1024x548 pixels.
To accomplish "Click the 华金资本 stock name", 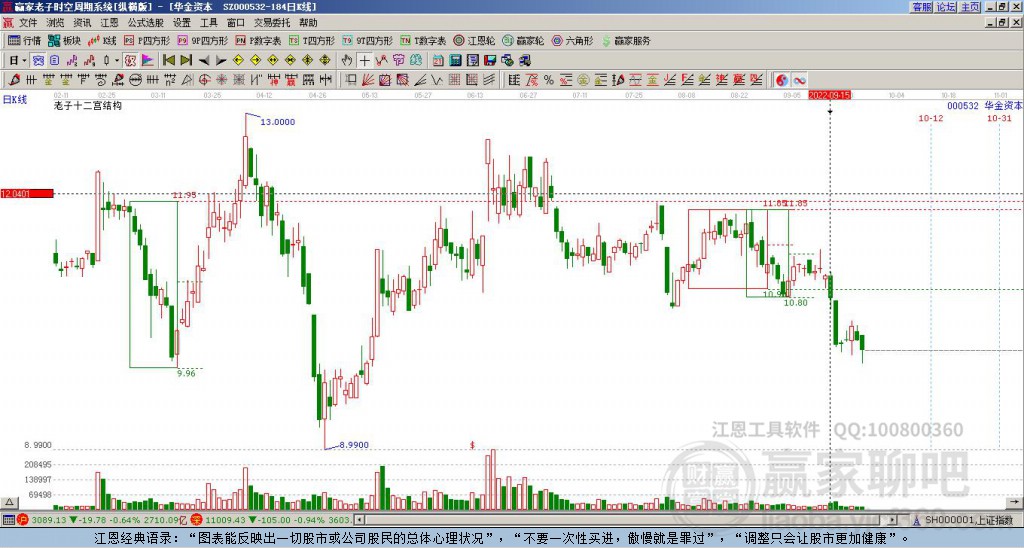I will pyautogui.click(x=1003, y=105).
